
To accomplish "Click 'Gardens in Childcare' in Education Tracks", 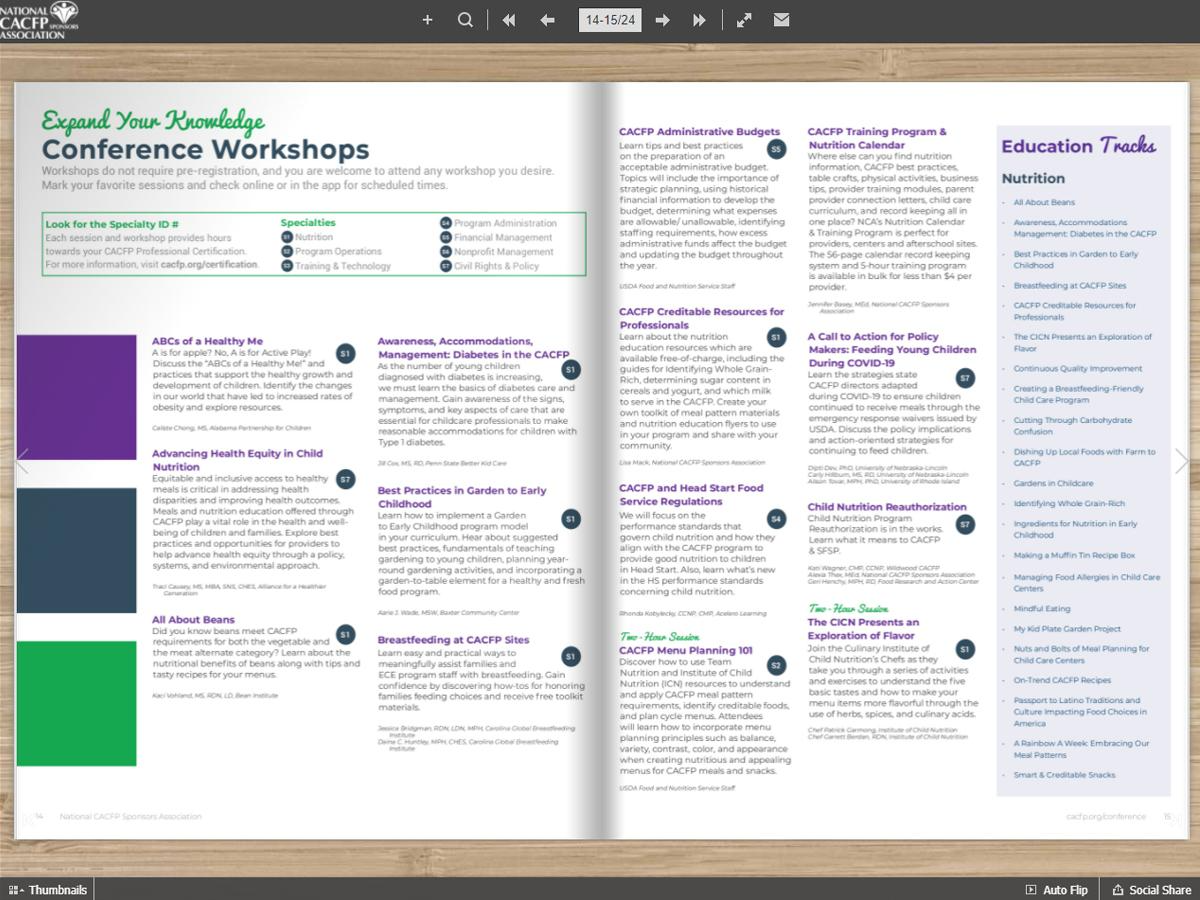I will click(x=1053, y=484).
